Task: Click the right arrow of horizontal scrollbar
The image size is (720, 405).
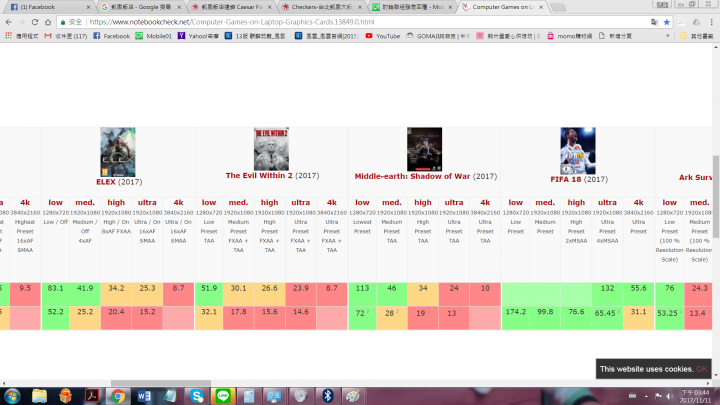Action: click(708, 383)
